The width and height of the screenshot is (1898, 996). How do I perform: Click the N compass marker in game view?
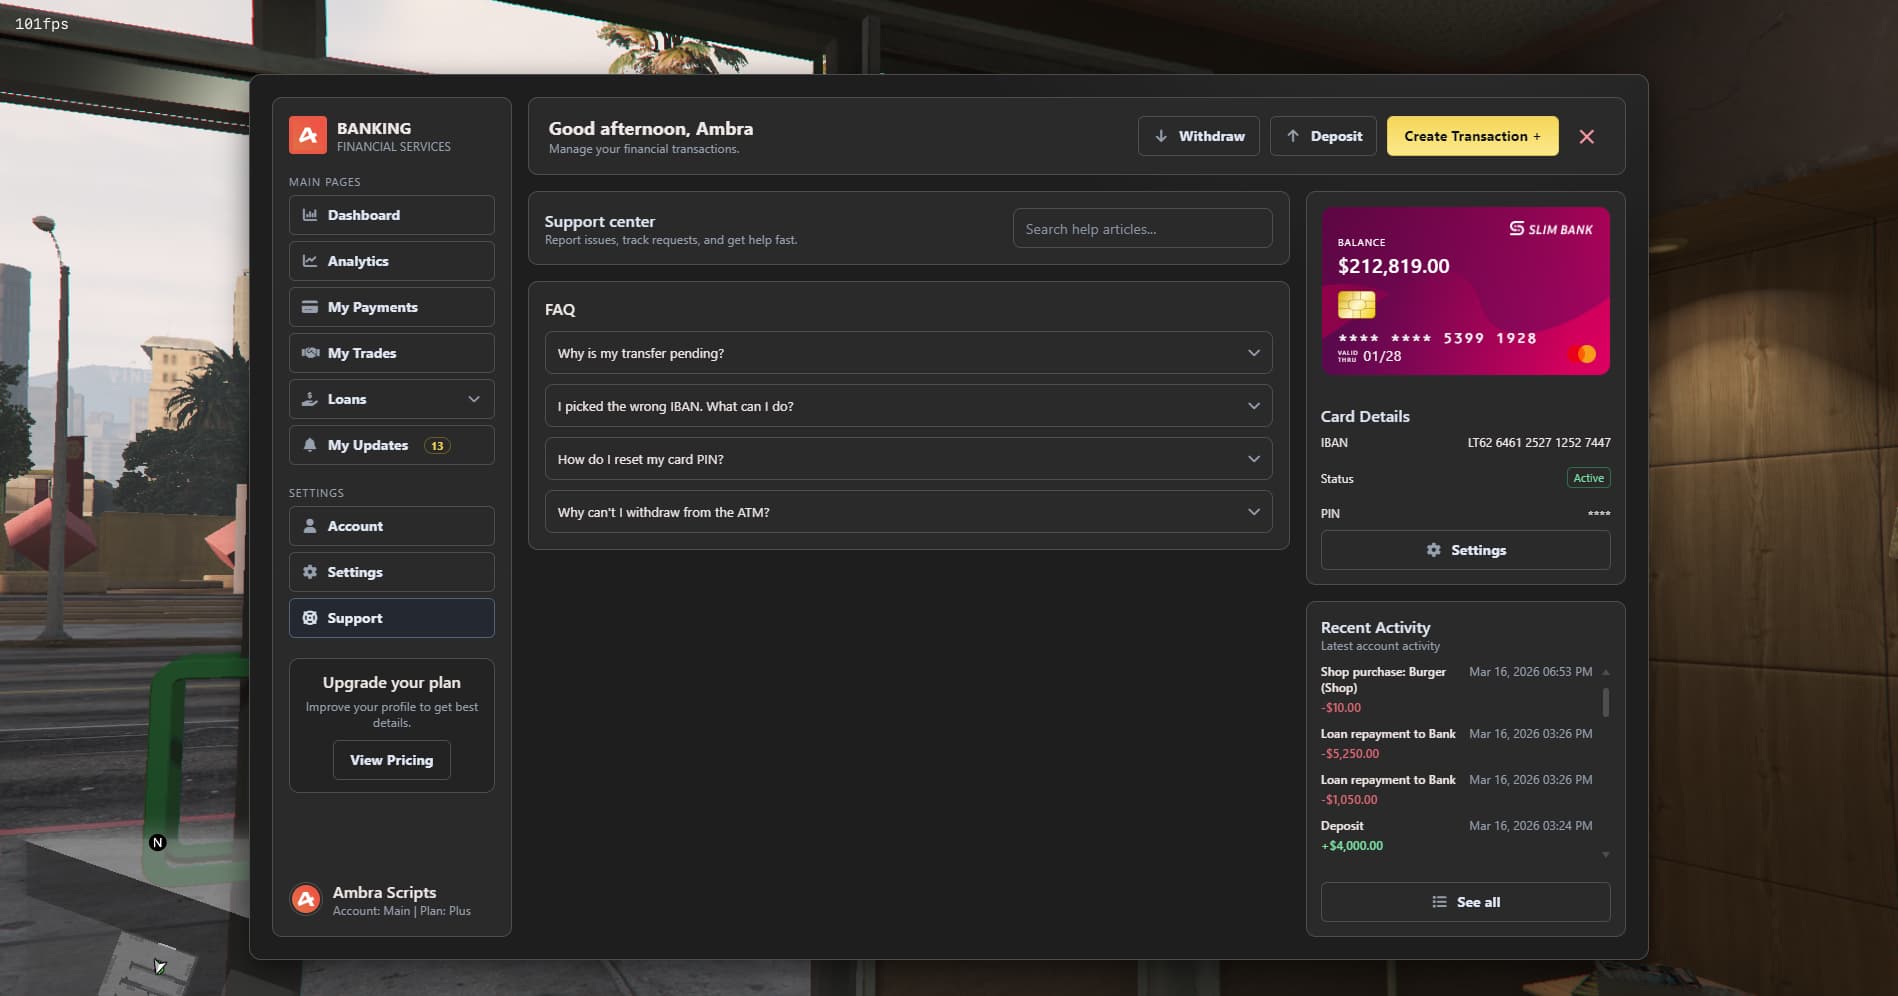(x=157, y=843)
